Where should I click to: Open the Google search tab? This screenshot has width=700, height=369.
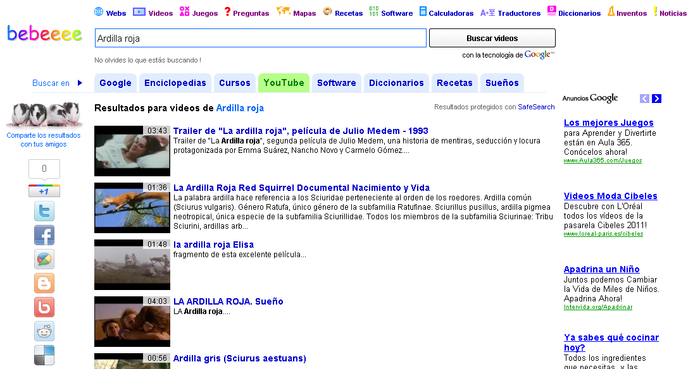coord(115,83)
